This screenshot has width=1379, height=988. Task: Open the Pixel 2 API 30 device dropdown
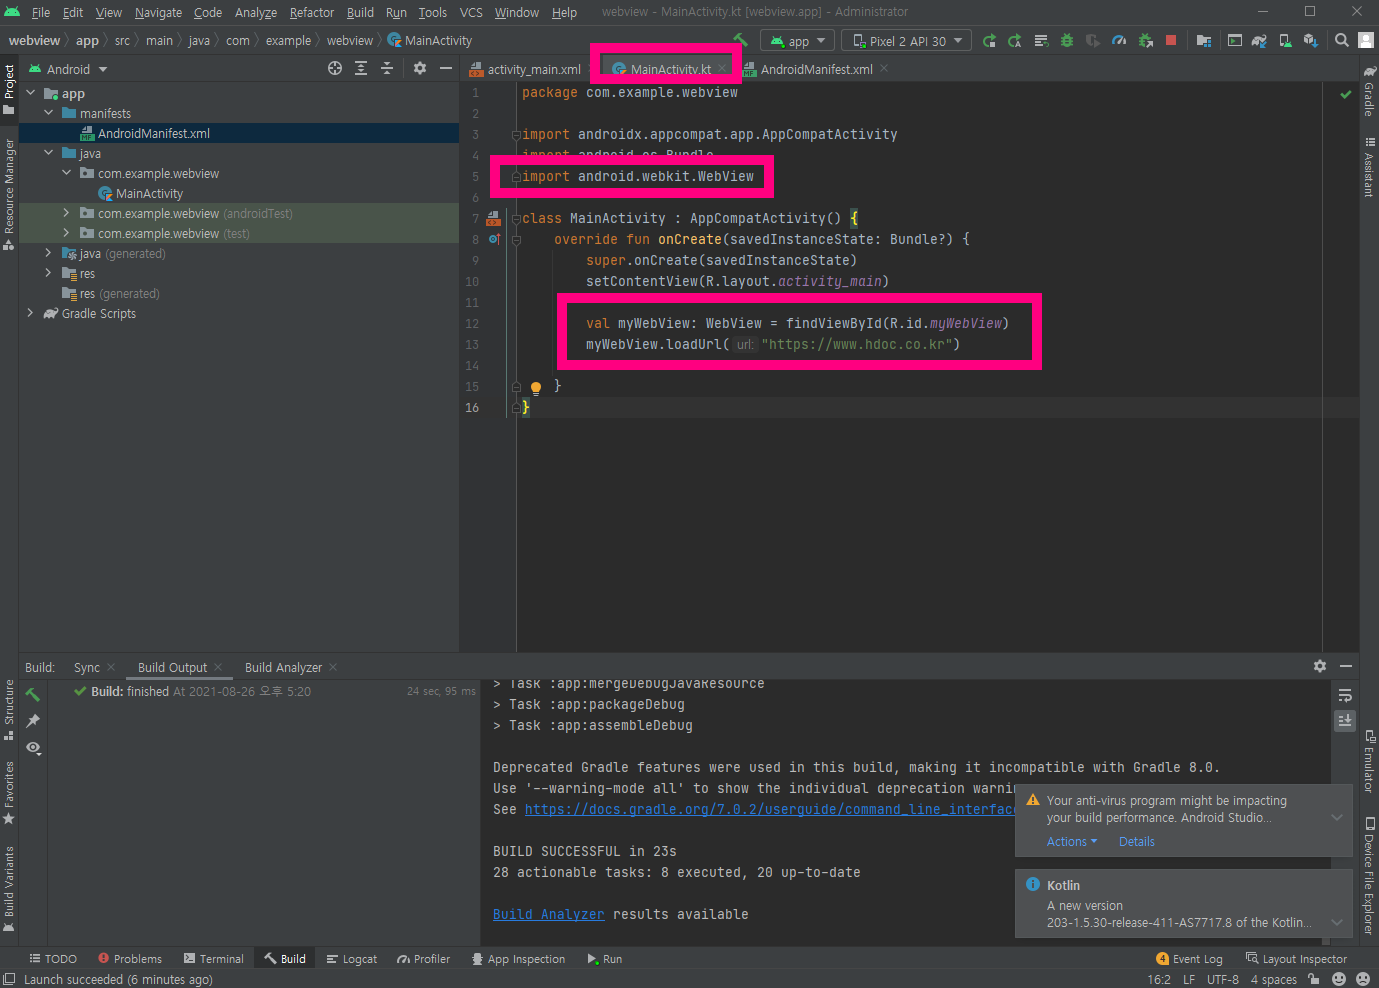(x=907, y=41)
